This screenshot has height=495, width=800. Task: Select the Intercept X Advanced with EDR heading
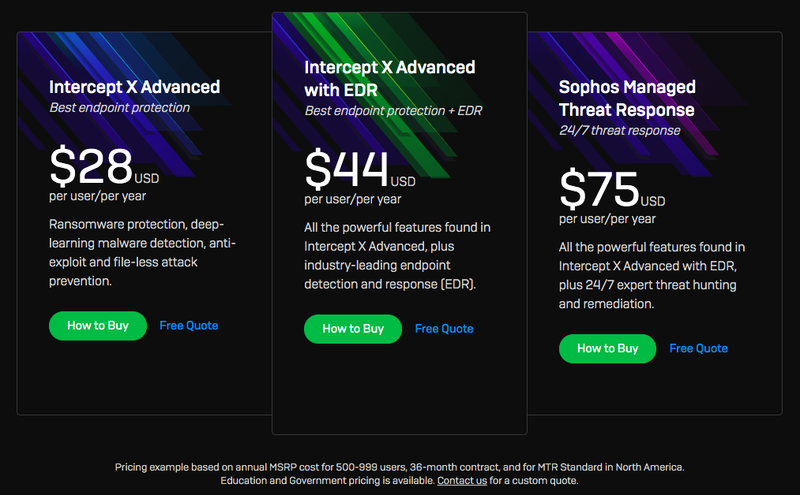pyautogui.click(x=390, y=79)
